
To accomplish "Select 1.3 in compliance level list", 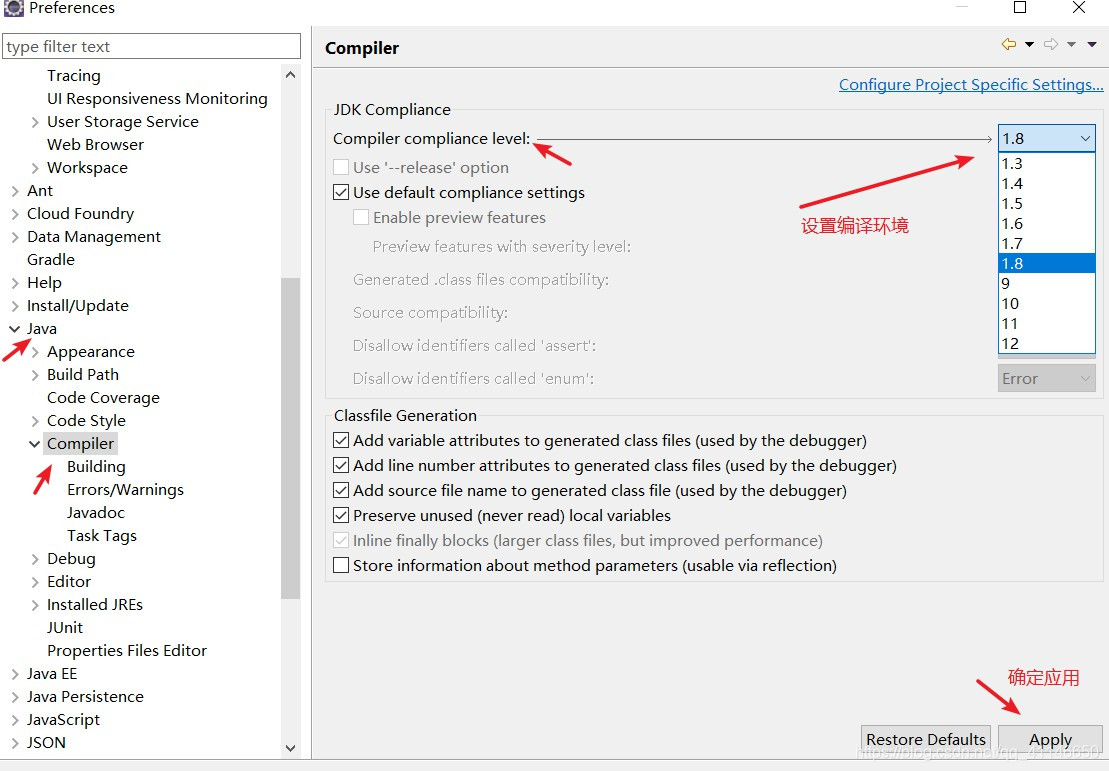I will (x=1047, y=163).
